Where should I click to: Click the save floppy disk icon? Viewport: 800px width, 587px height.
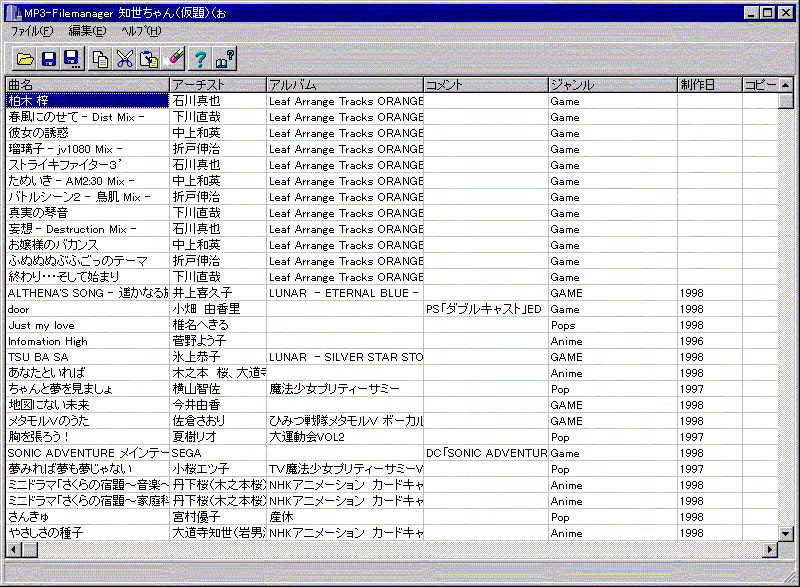click(48, 59)
